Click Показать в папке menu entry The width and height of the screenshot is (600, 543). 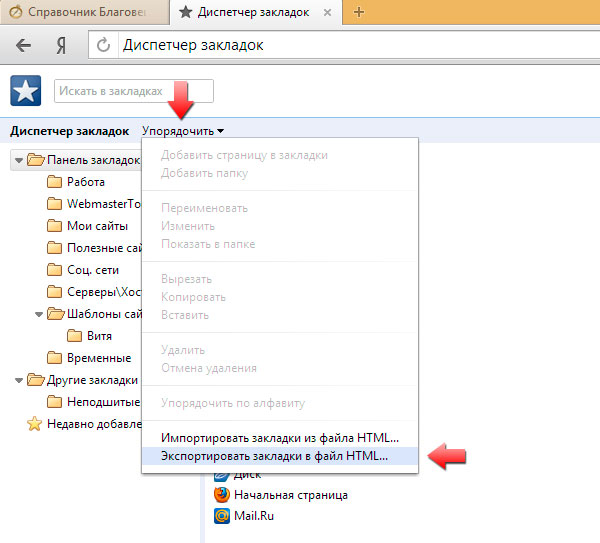pyautogui.click(x=280, y=244)
